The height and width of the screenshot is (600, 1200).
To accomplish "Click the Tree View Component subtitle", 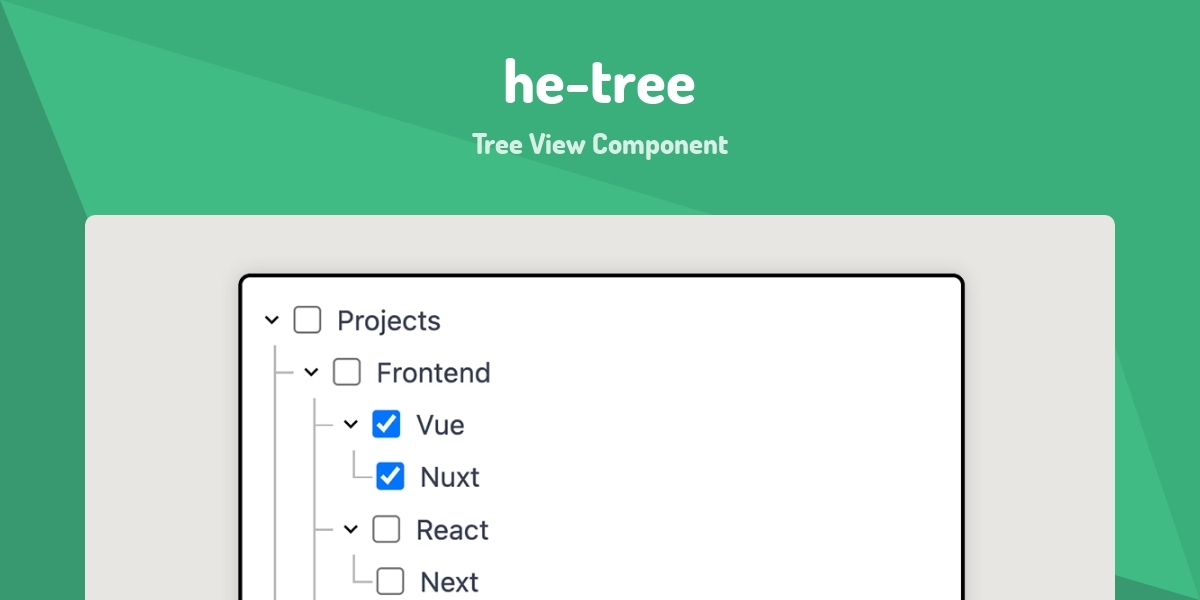I will (x=600, y=144).
